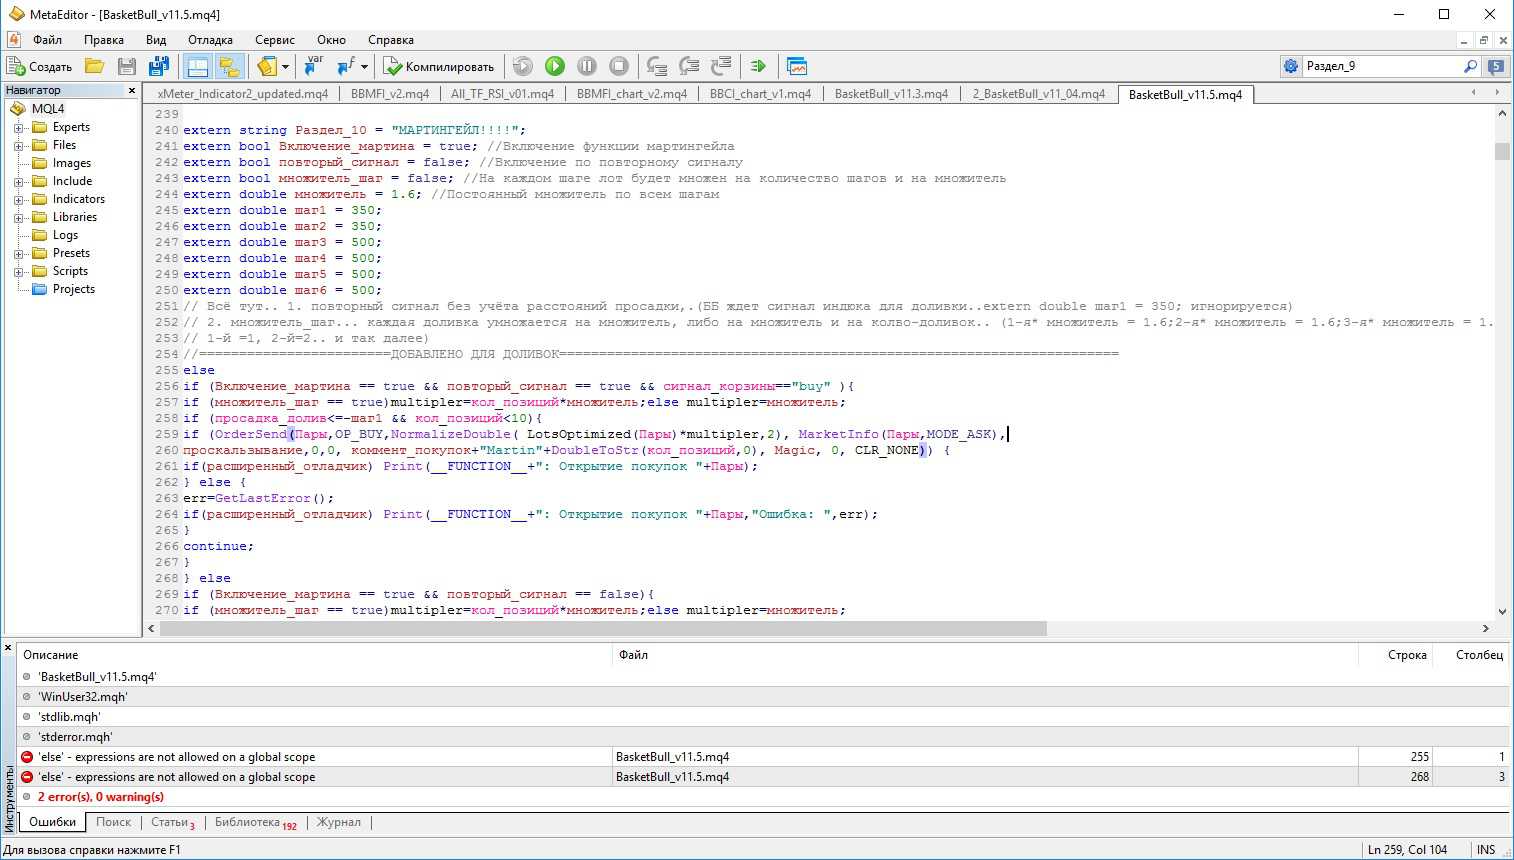Open the Отладка menu
1514x860 pixels.
click(210, 40)
